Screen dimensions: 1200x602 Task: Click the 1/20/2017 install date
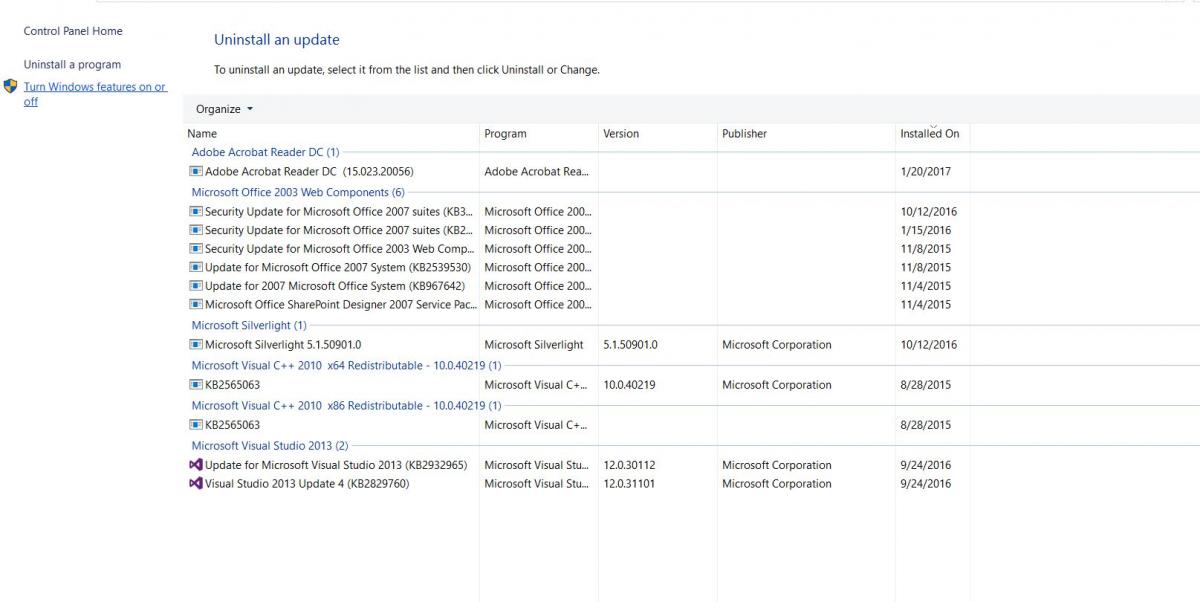[926, 172]
